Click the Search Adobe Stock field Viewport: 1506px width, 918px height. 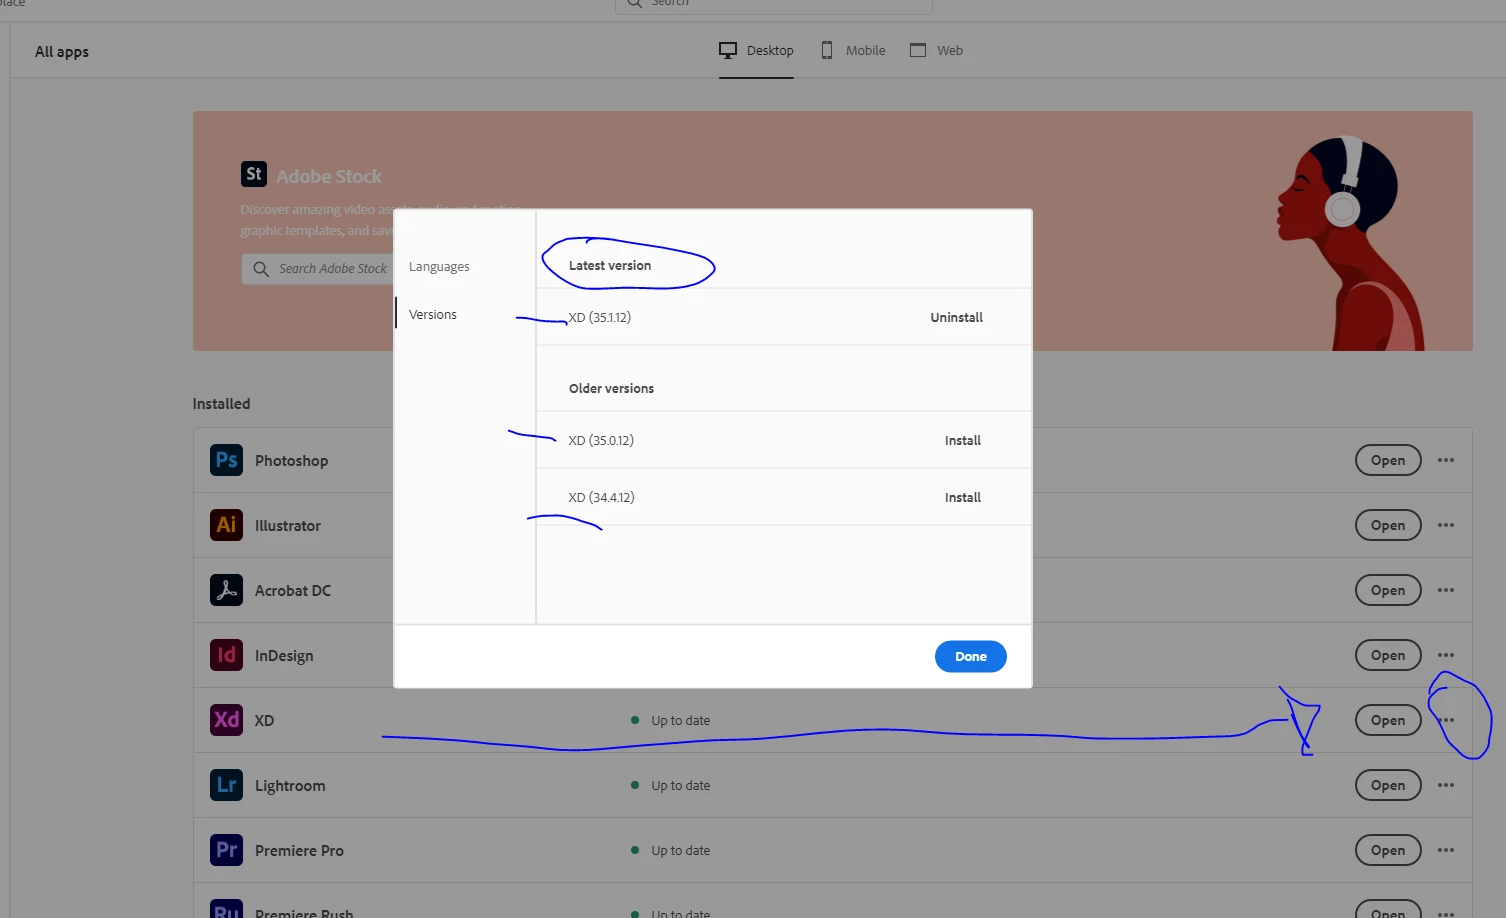318,269
